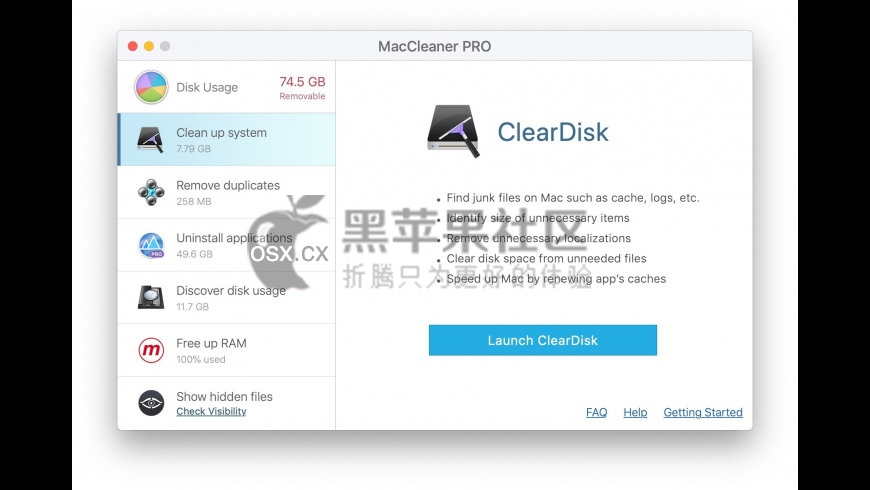Select the Free up RAM sidebar item
This screenshot has height=490, width=870.
click(x=226, y=350)
